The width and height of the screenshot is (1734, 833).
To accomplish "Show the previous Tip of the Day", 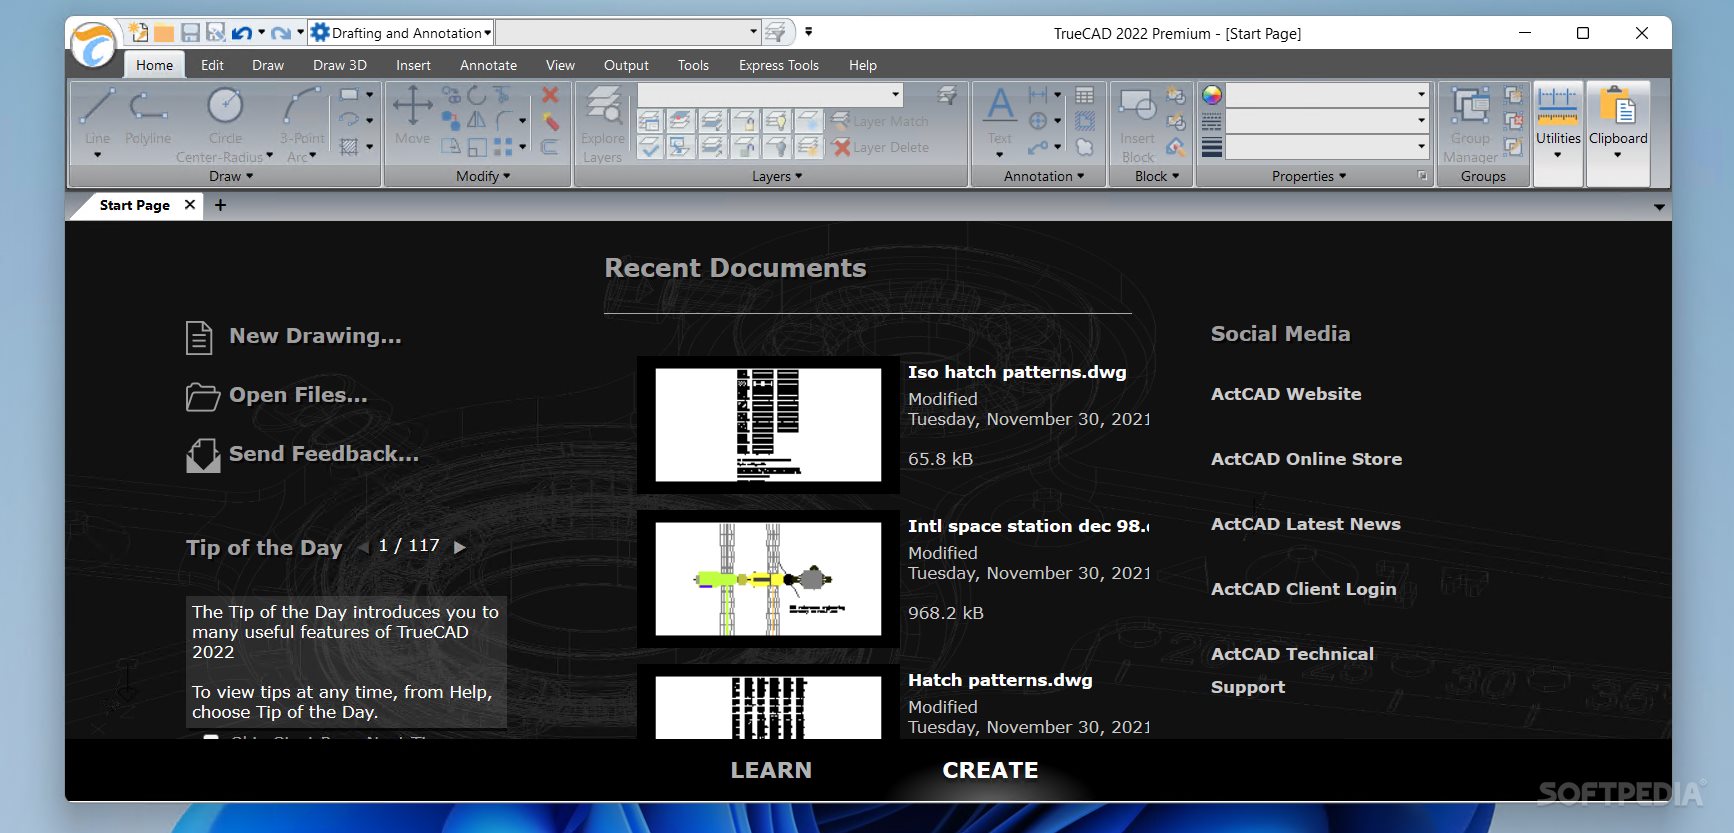I will pos(363,547).
